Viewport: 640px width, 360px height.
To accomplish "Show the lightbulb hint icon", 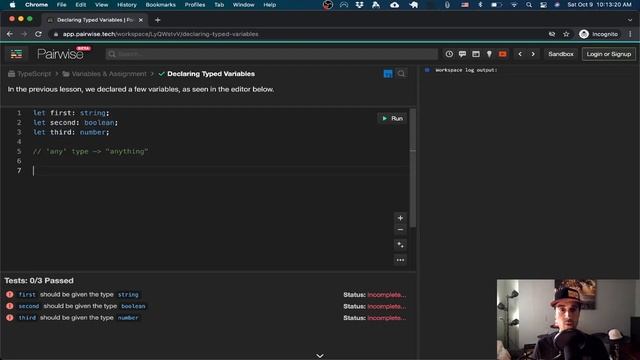I will [x=489, y=54].
